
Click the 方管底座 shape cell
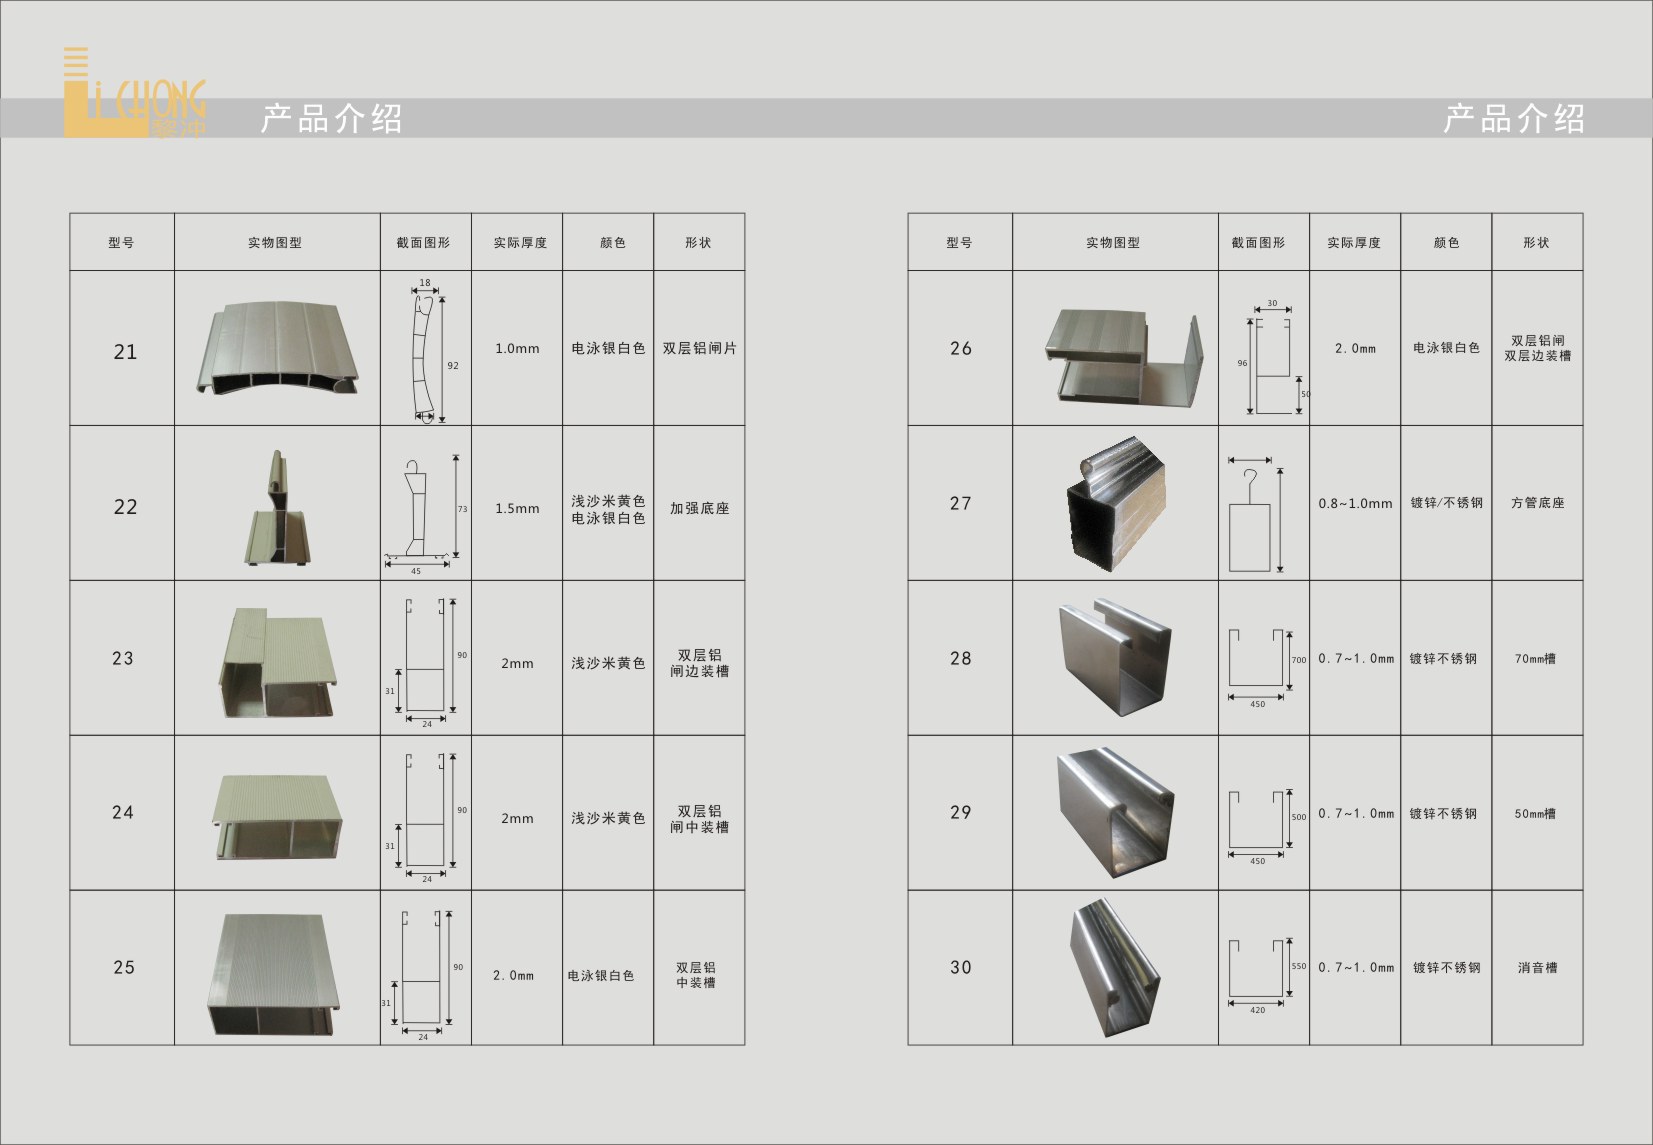coord(1538,503)
